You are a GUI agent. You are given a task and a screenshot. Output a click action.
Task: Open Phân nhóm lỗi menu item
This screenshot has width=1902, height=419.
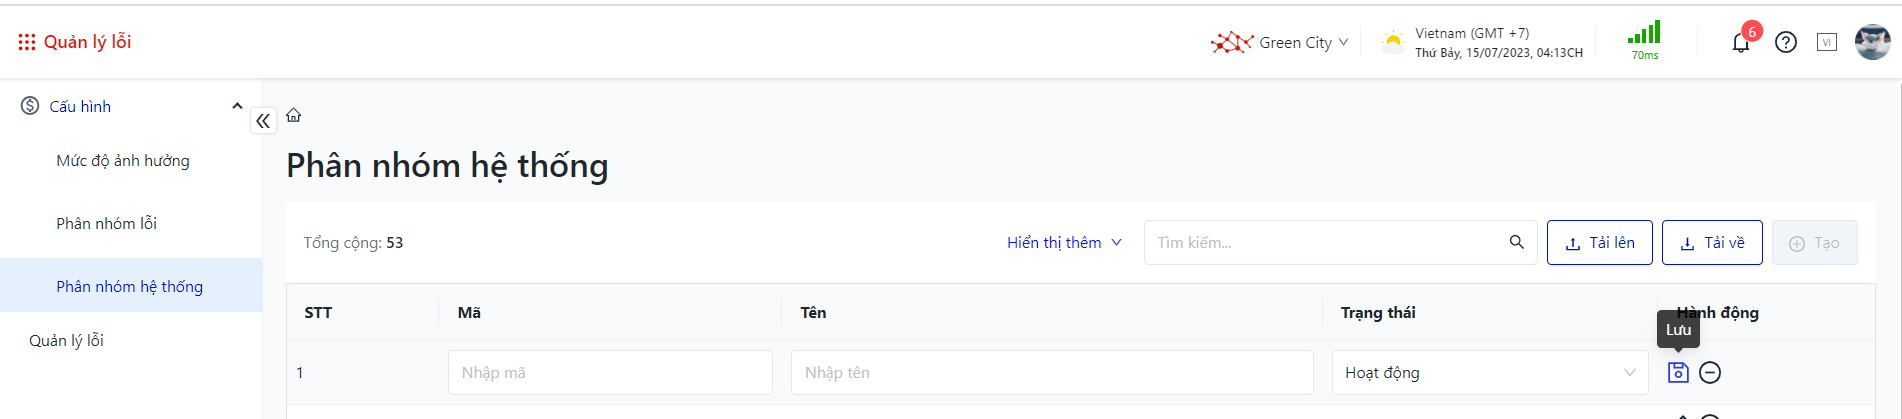tap(107, 224)
